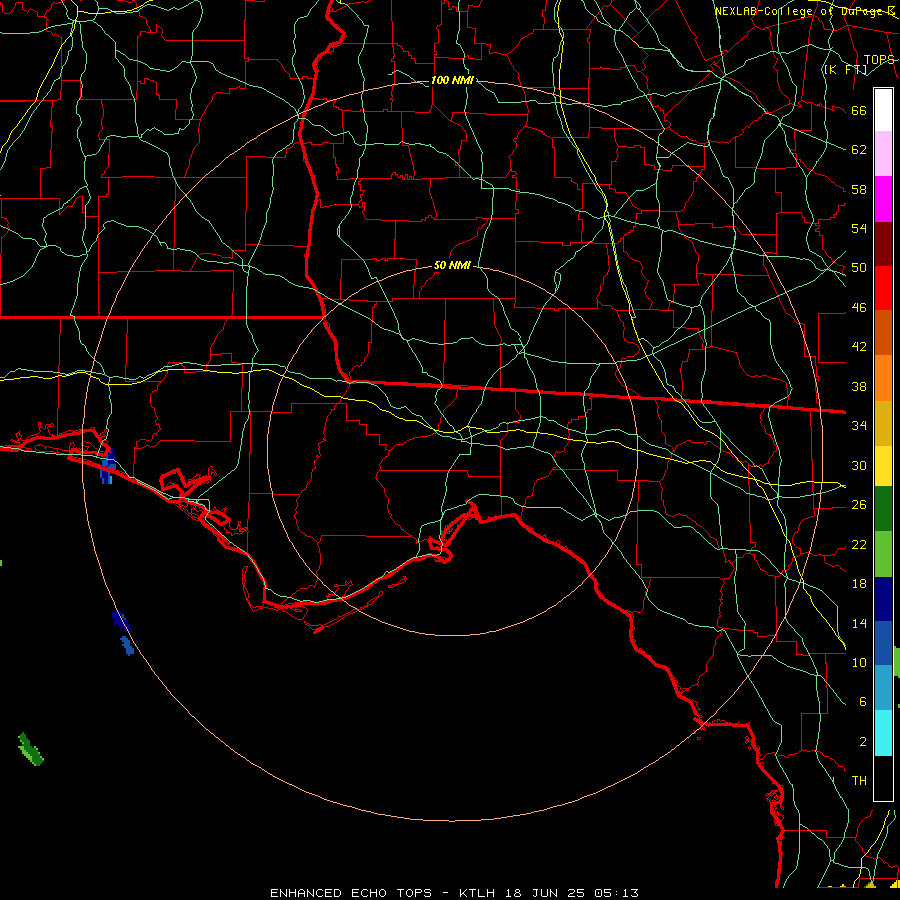
Task: Click the bright red legend swatch
Action: [883, 289]
